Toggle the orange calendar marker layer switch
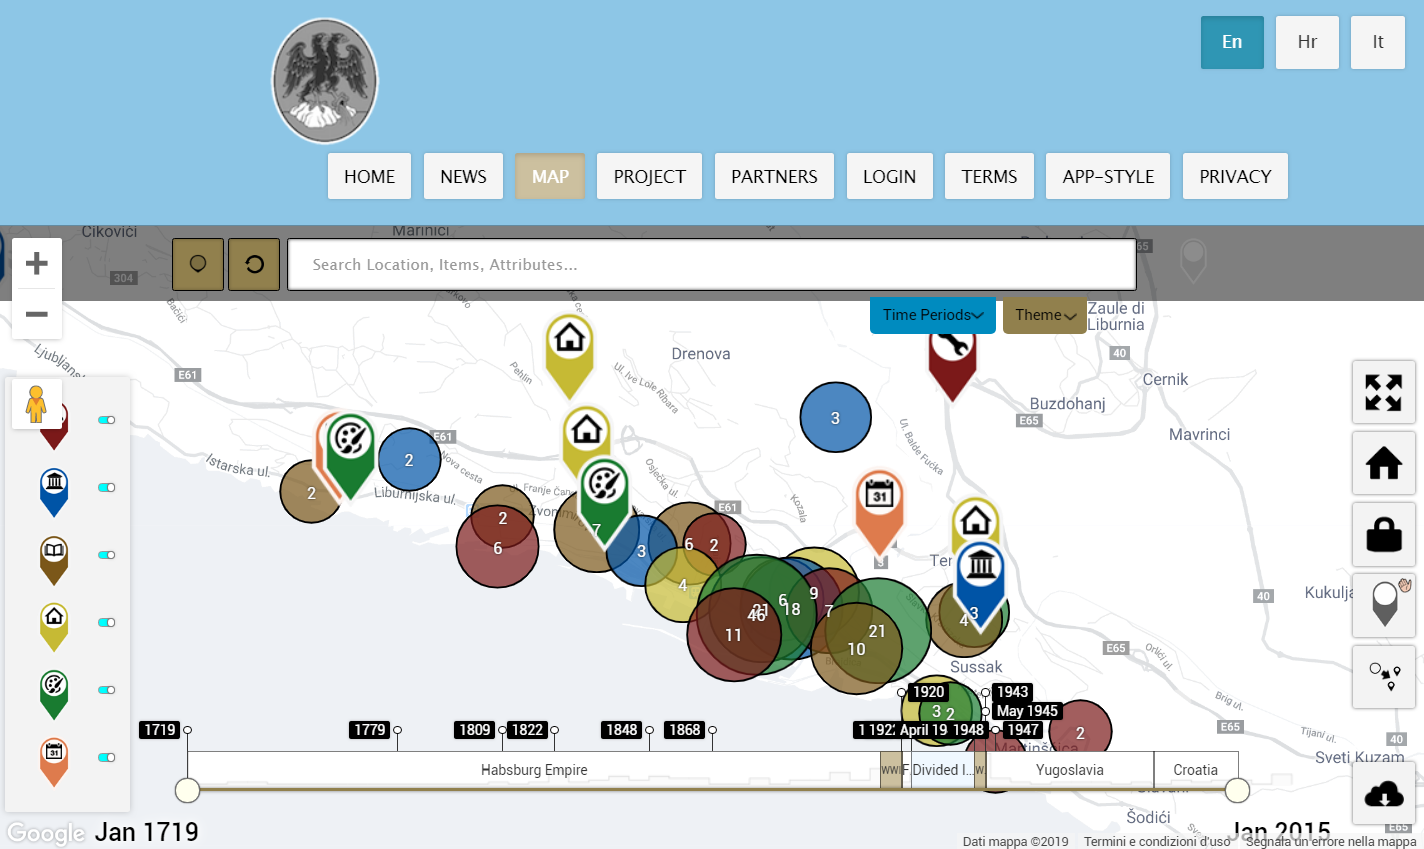Image resolution: width=1424 pixels, height=849 pixels. coord(106,758)
